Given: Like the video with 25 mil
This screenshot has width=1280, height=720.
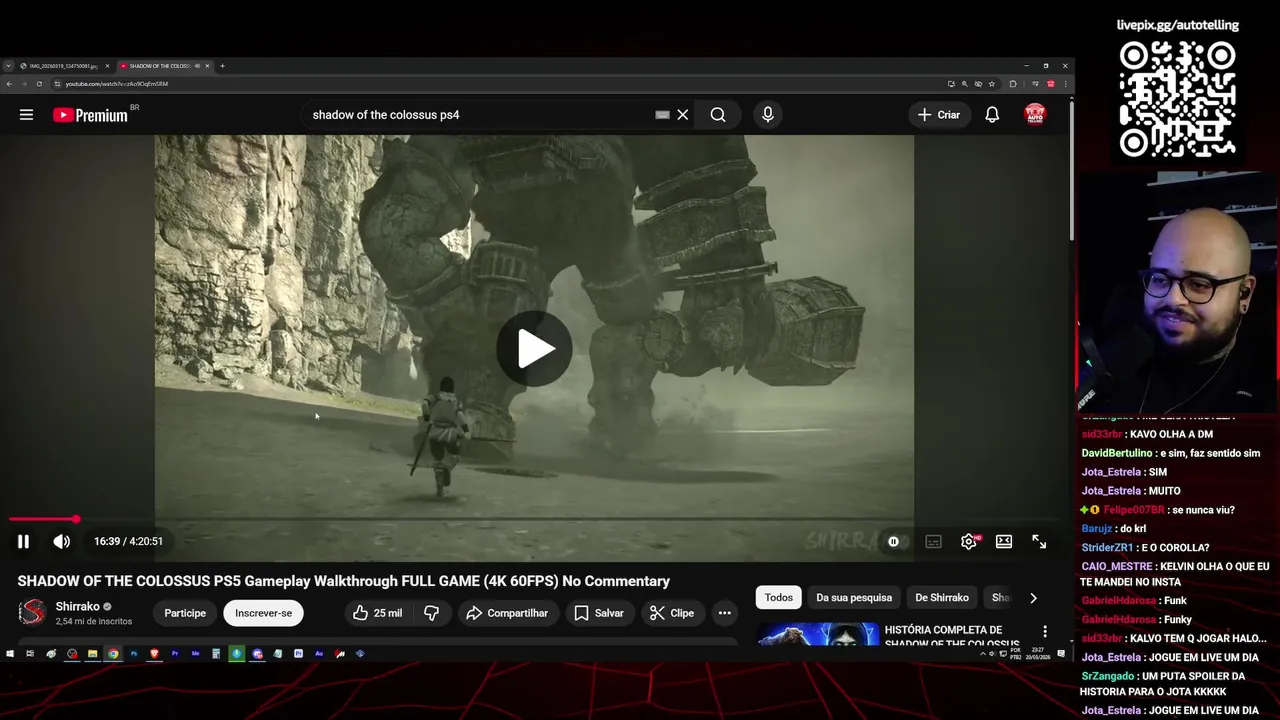Looking at the screenshot, I should (x=378, y=613).
